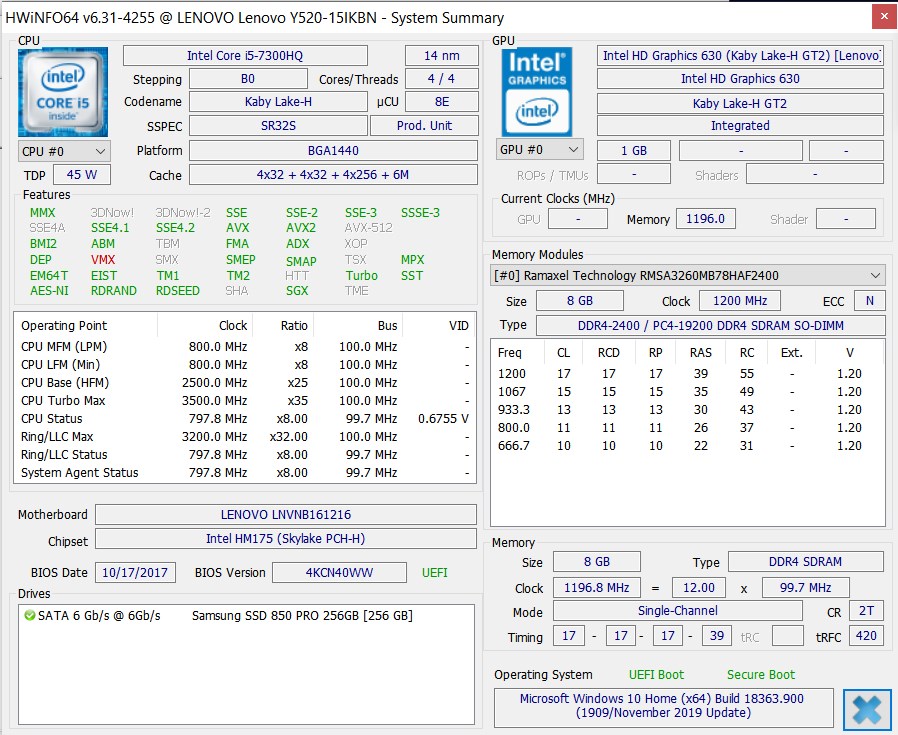Click the blue X close icon at bottom right
This screenshot has width=898, height=735.
pyautogui.click(x=866, y=709)
